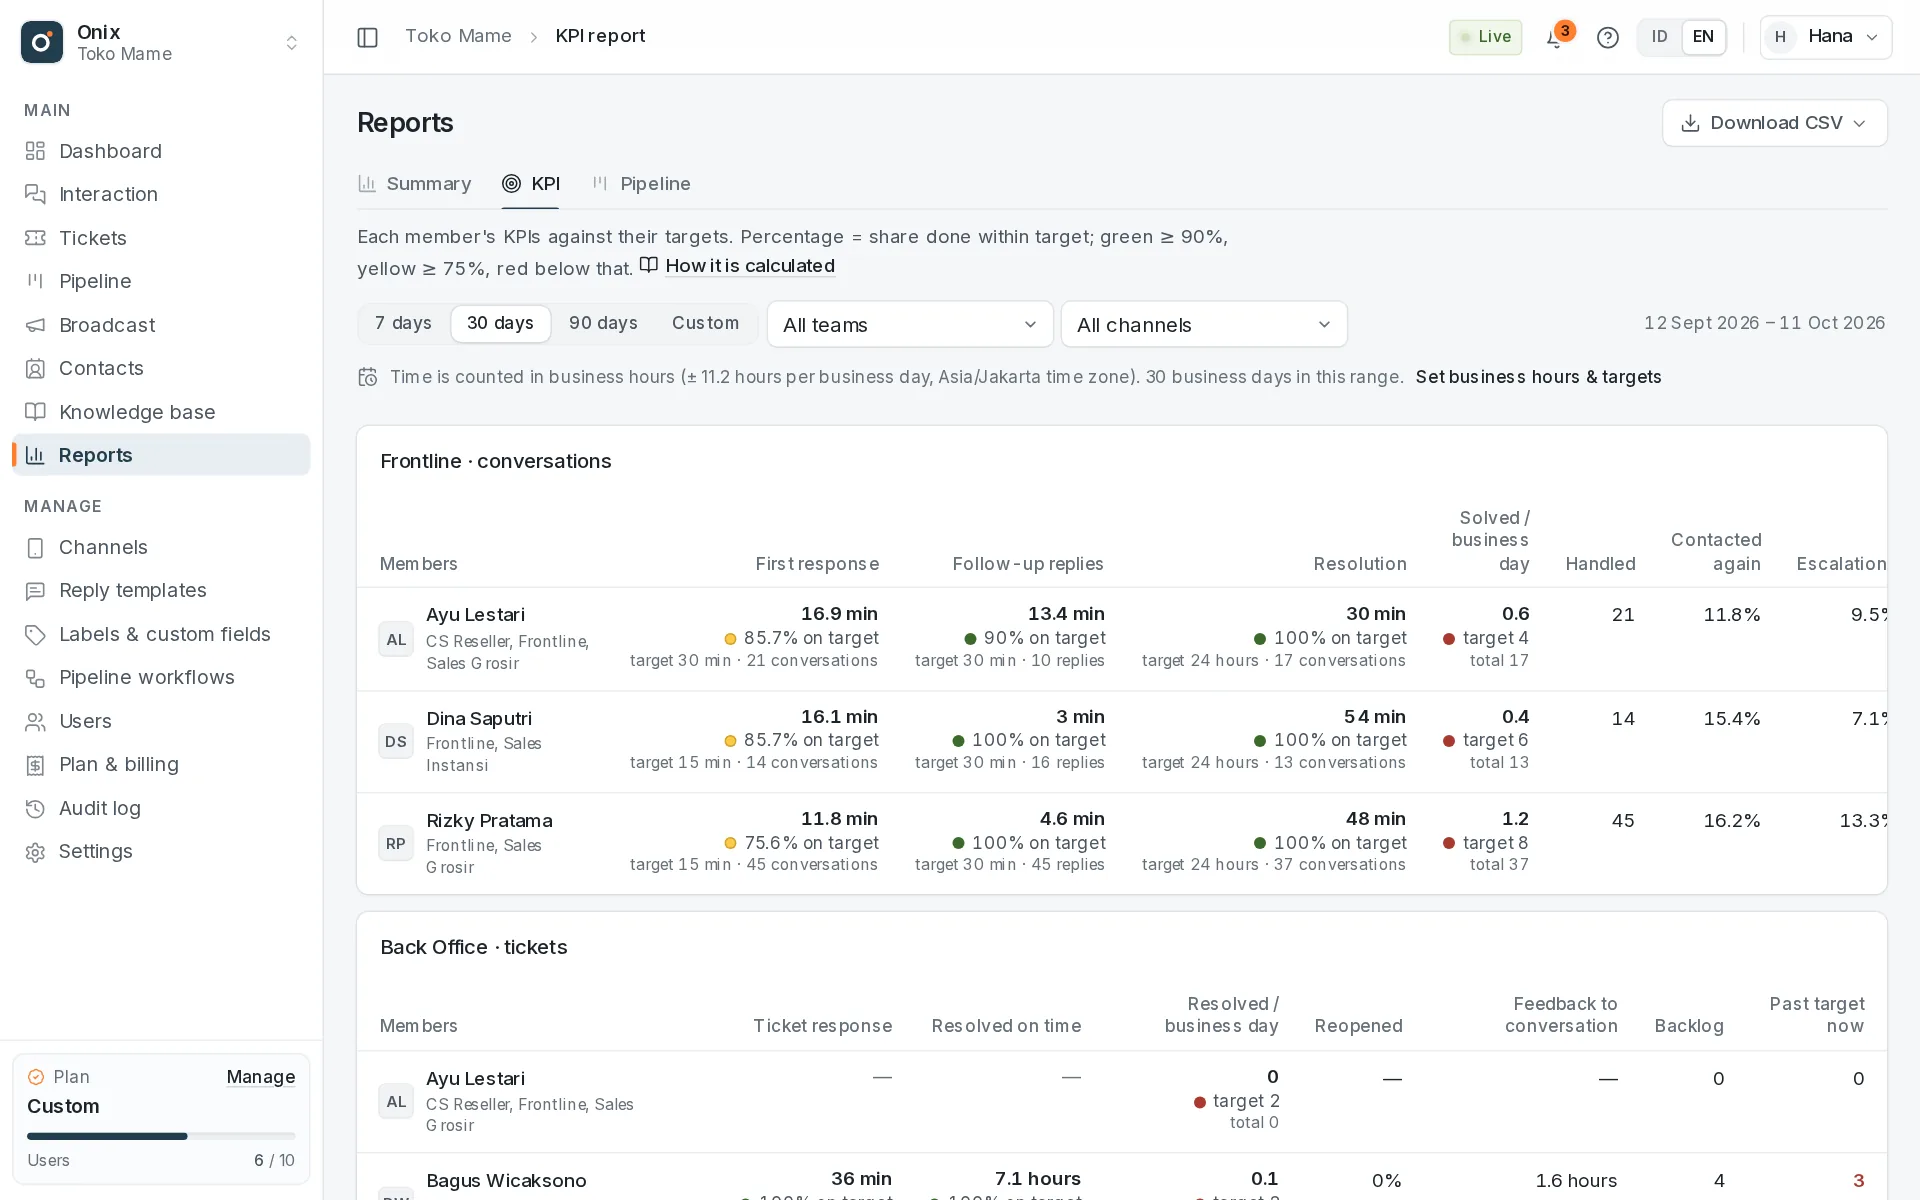This screenshot has width=1920, height=1200.
Task: Open Knowledge base from the sidebar
Action: tap(161, 412)
